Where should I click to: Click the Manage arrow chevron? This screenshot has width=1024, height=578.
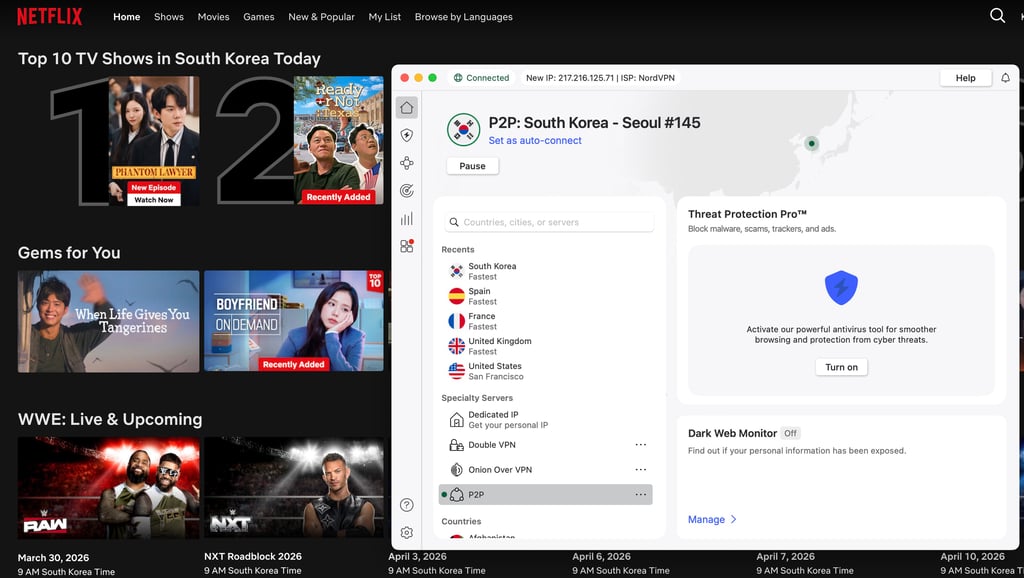coord(733,519)
